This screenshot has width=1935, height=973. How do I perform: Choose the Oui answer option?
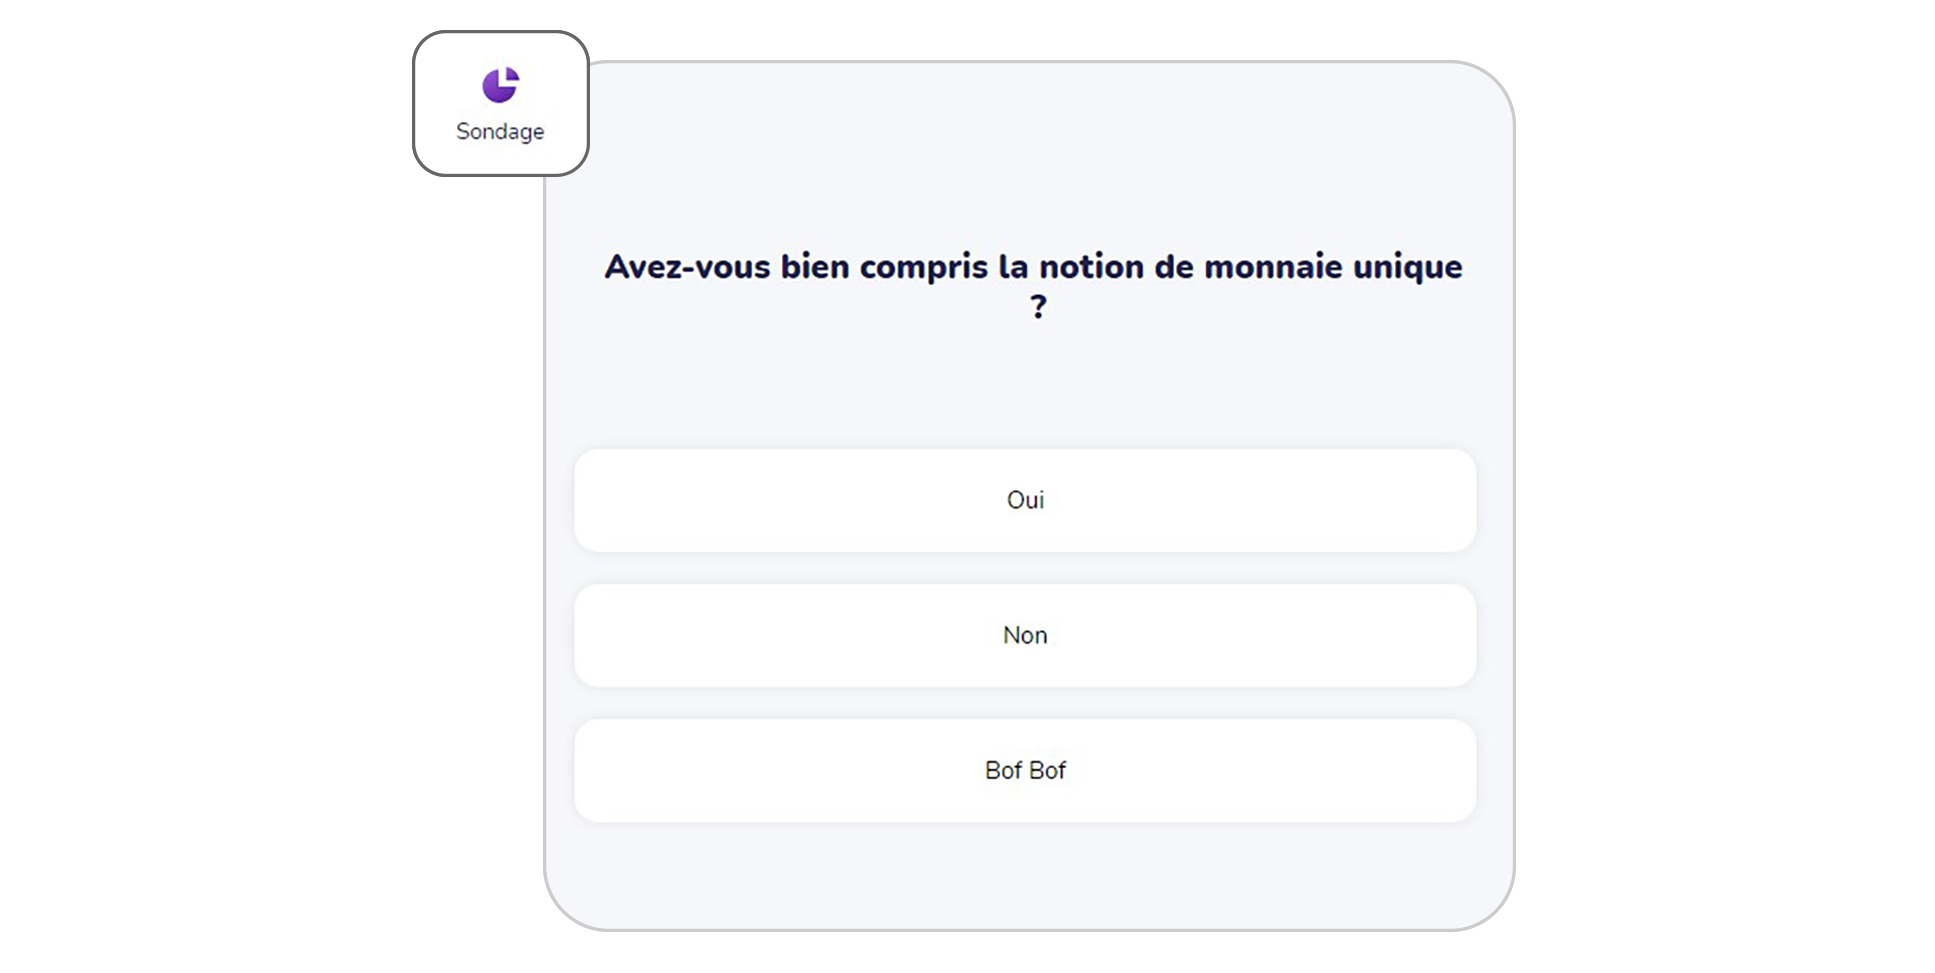point(1024,500)
